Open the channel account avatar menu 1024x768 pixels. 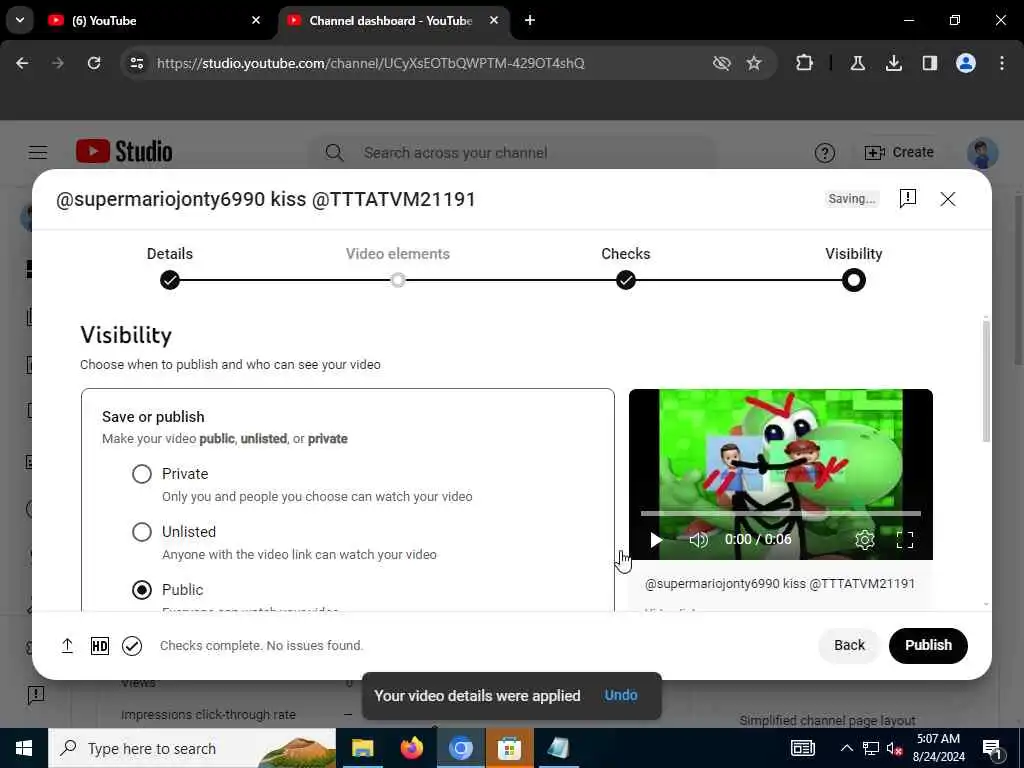(x=982, y=153)
